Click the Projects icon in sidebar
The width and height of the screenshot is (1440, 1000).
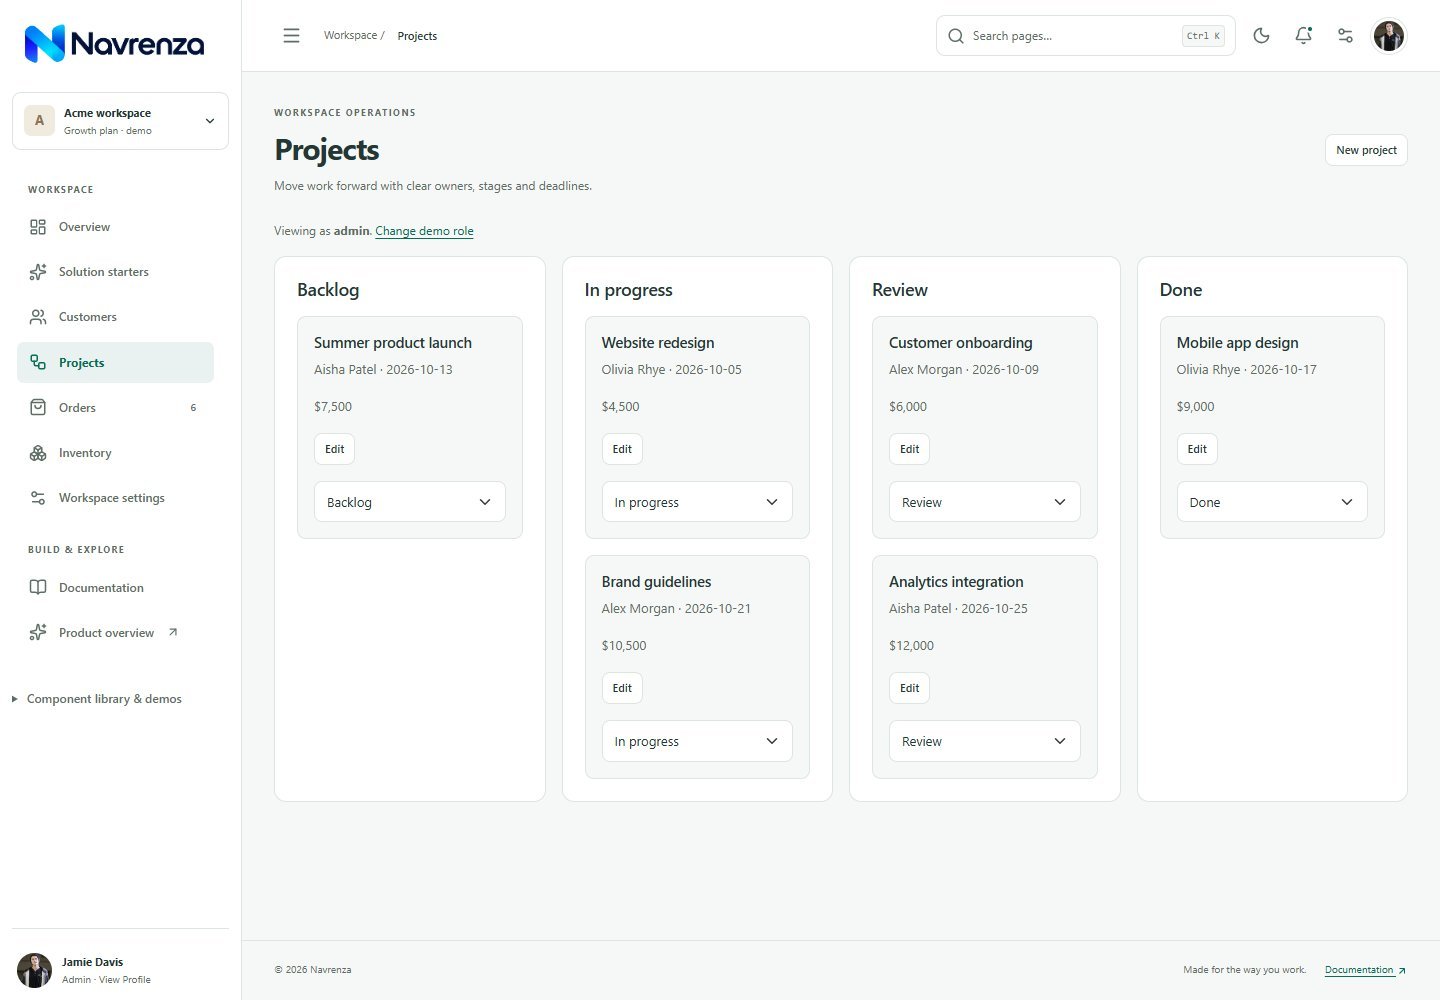(38, 362)
